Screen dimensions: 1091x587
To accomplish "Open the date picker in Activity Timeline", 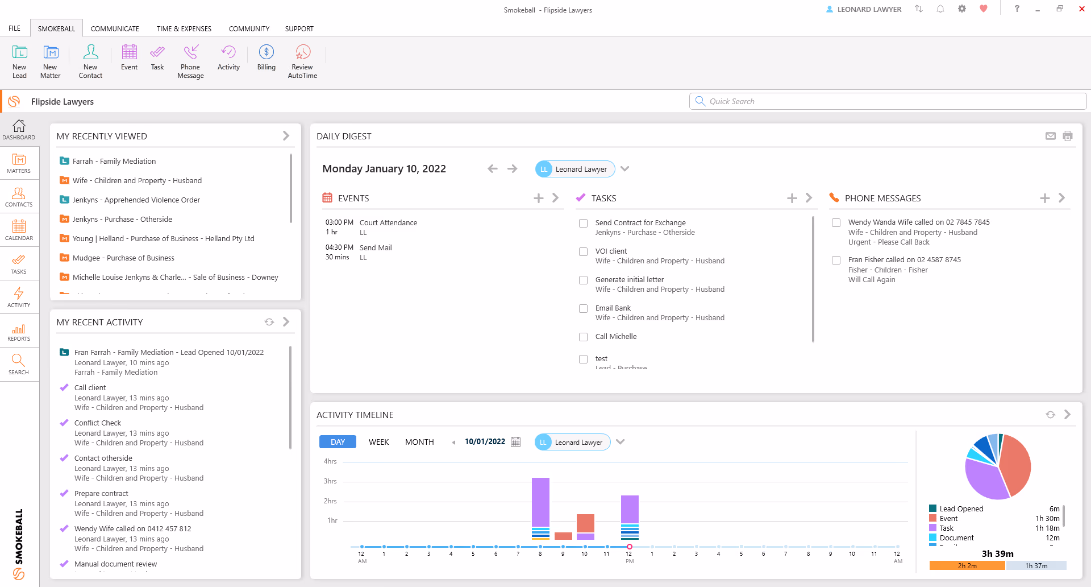I will coord(516,441).
